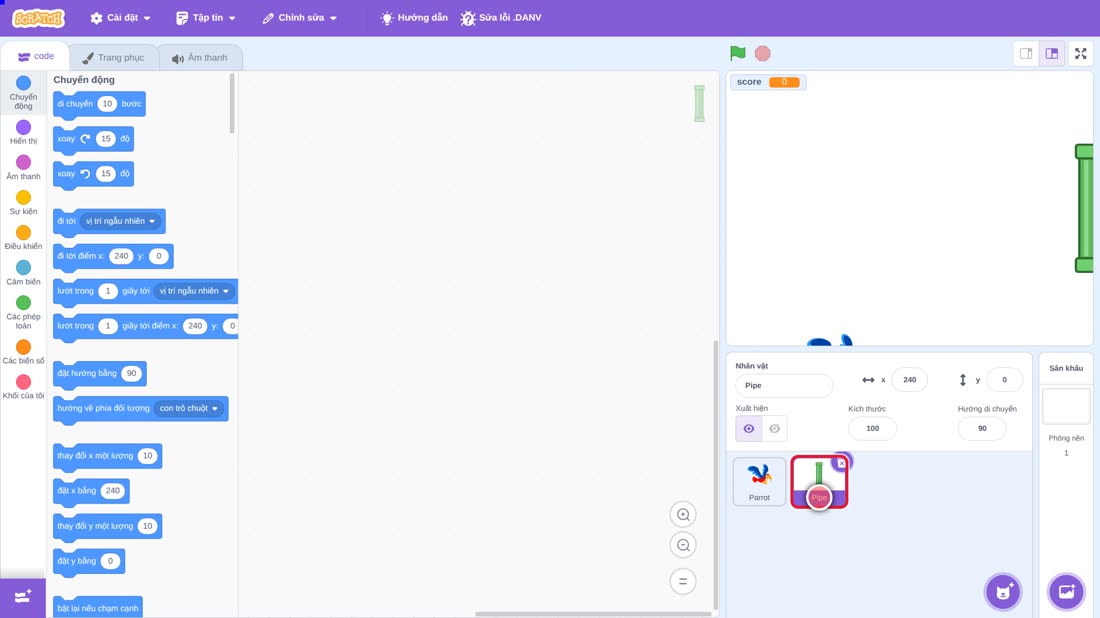Open the code tab
The image size is (1100, 618).
click(x=36, y=56)
